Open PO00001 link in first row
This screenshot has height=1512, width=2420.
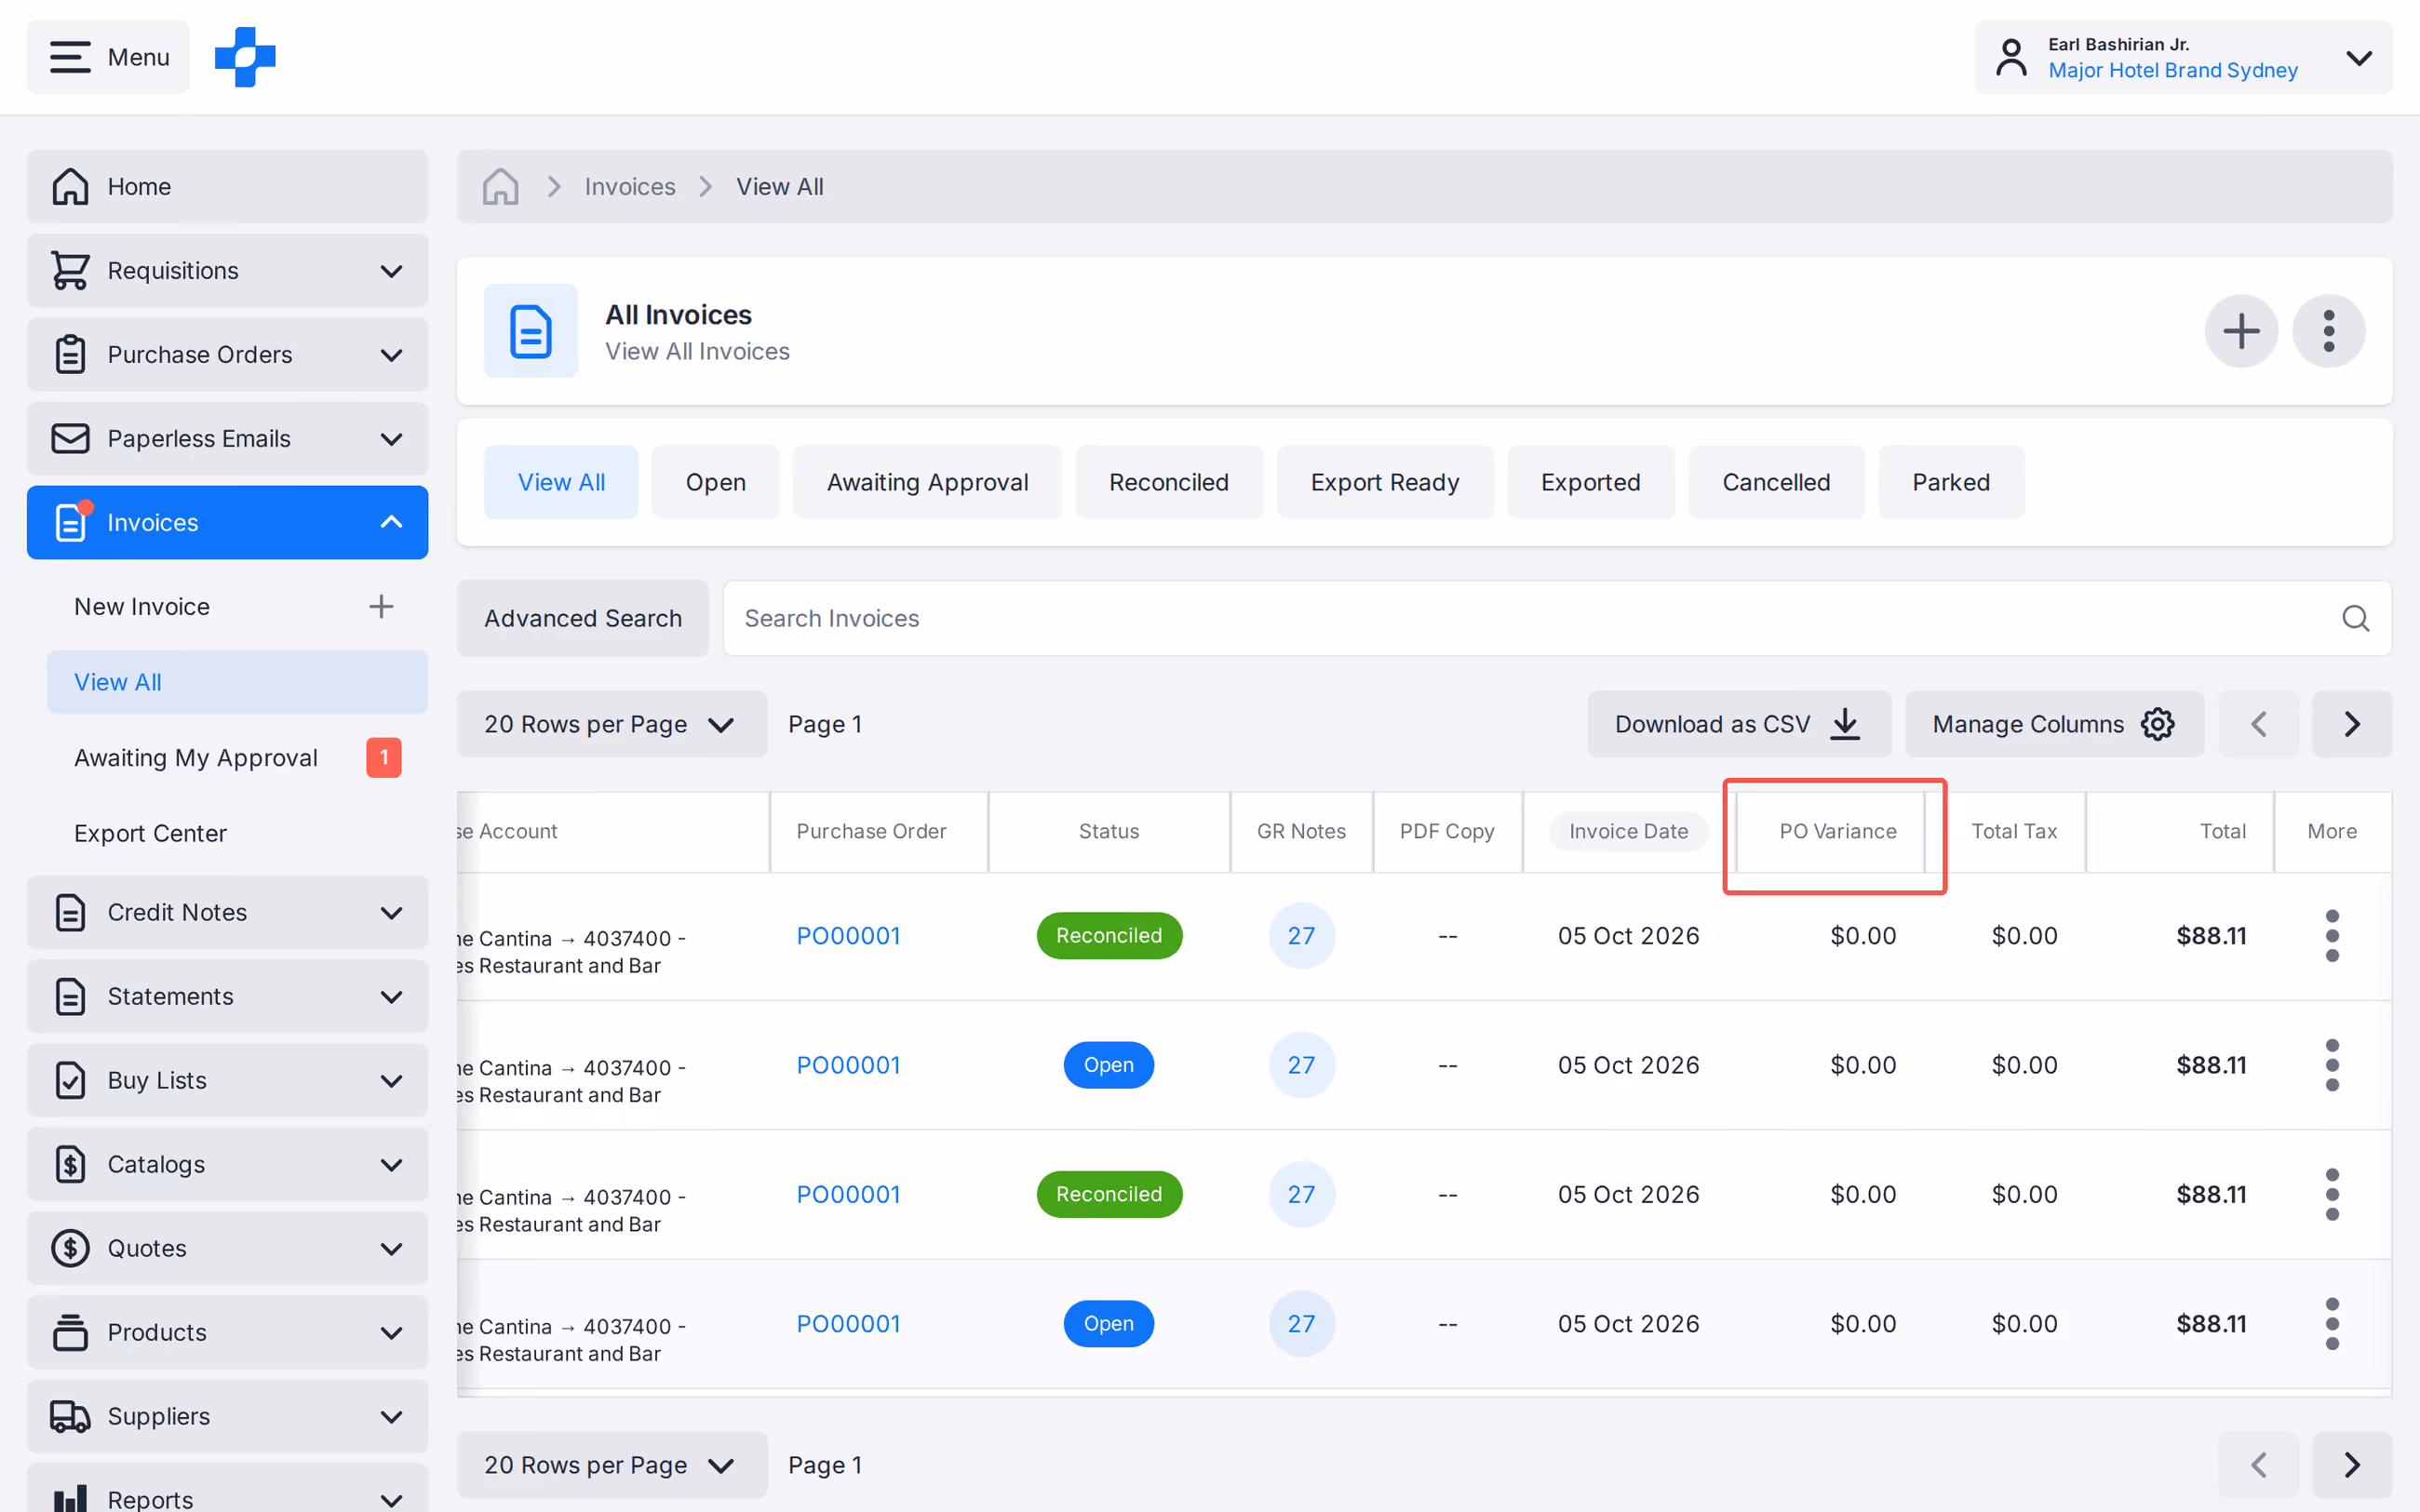(848, 936)
